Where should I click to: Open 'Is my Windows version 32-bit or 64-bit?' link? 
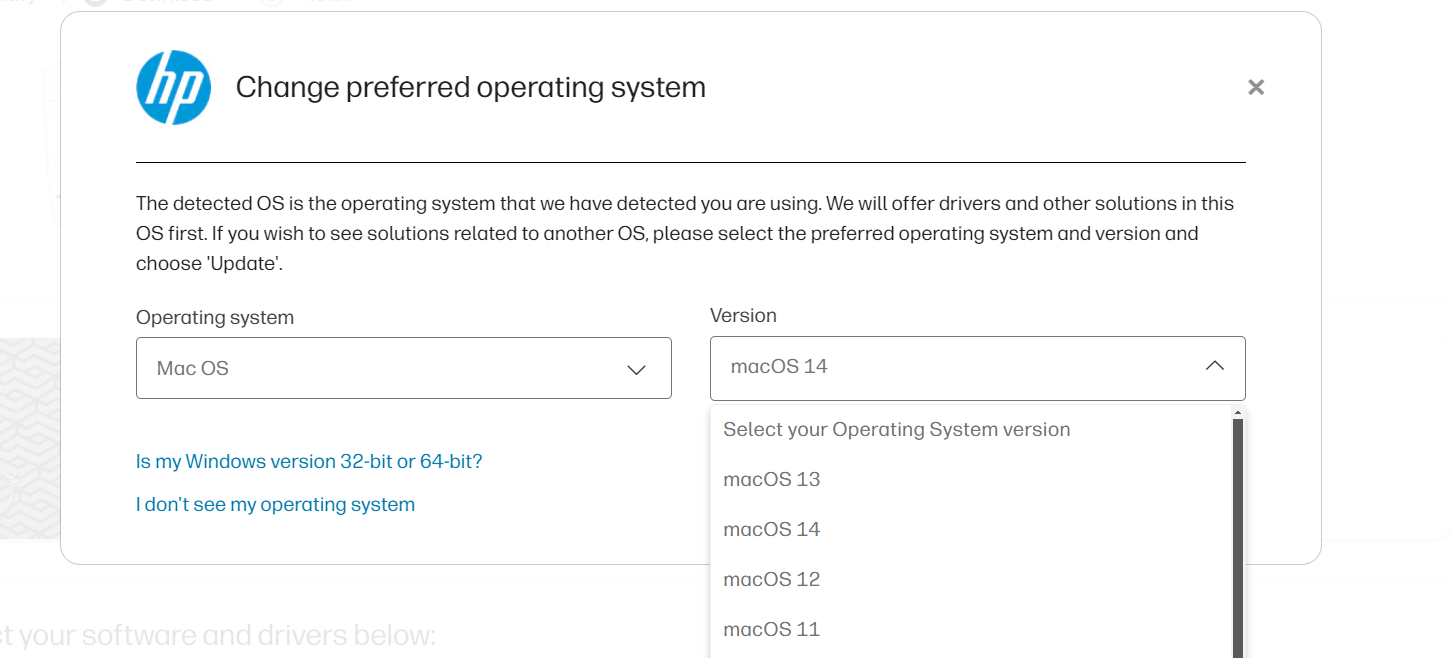[309, 461]
